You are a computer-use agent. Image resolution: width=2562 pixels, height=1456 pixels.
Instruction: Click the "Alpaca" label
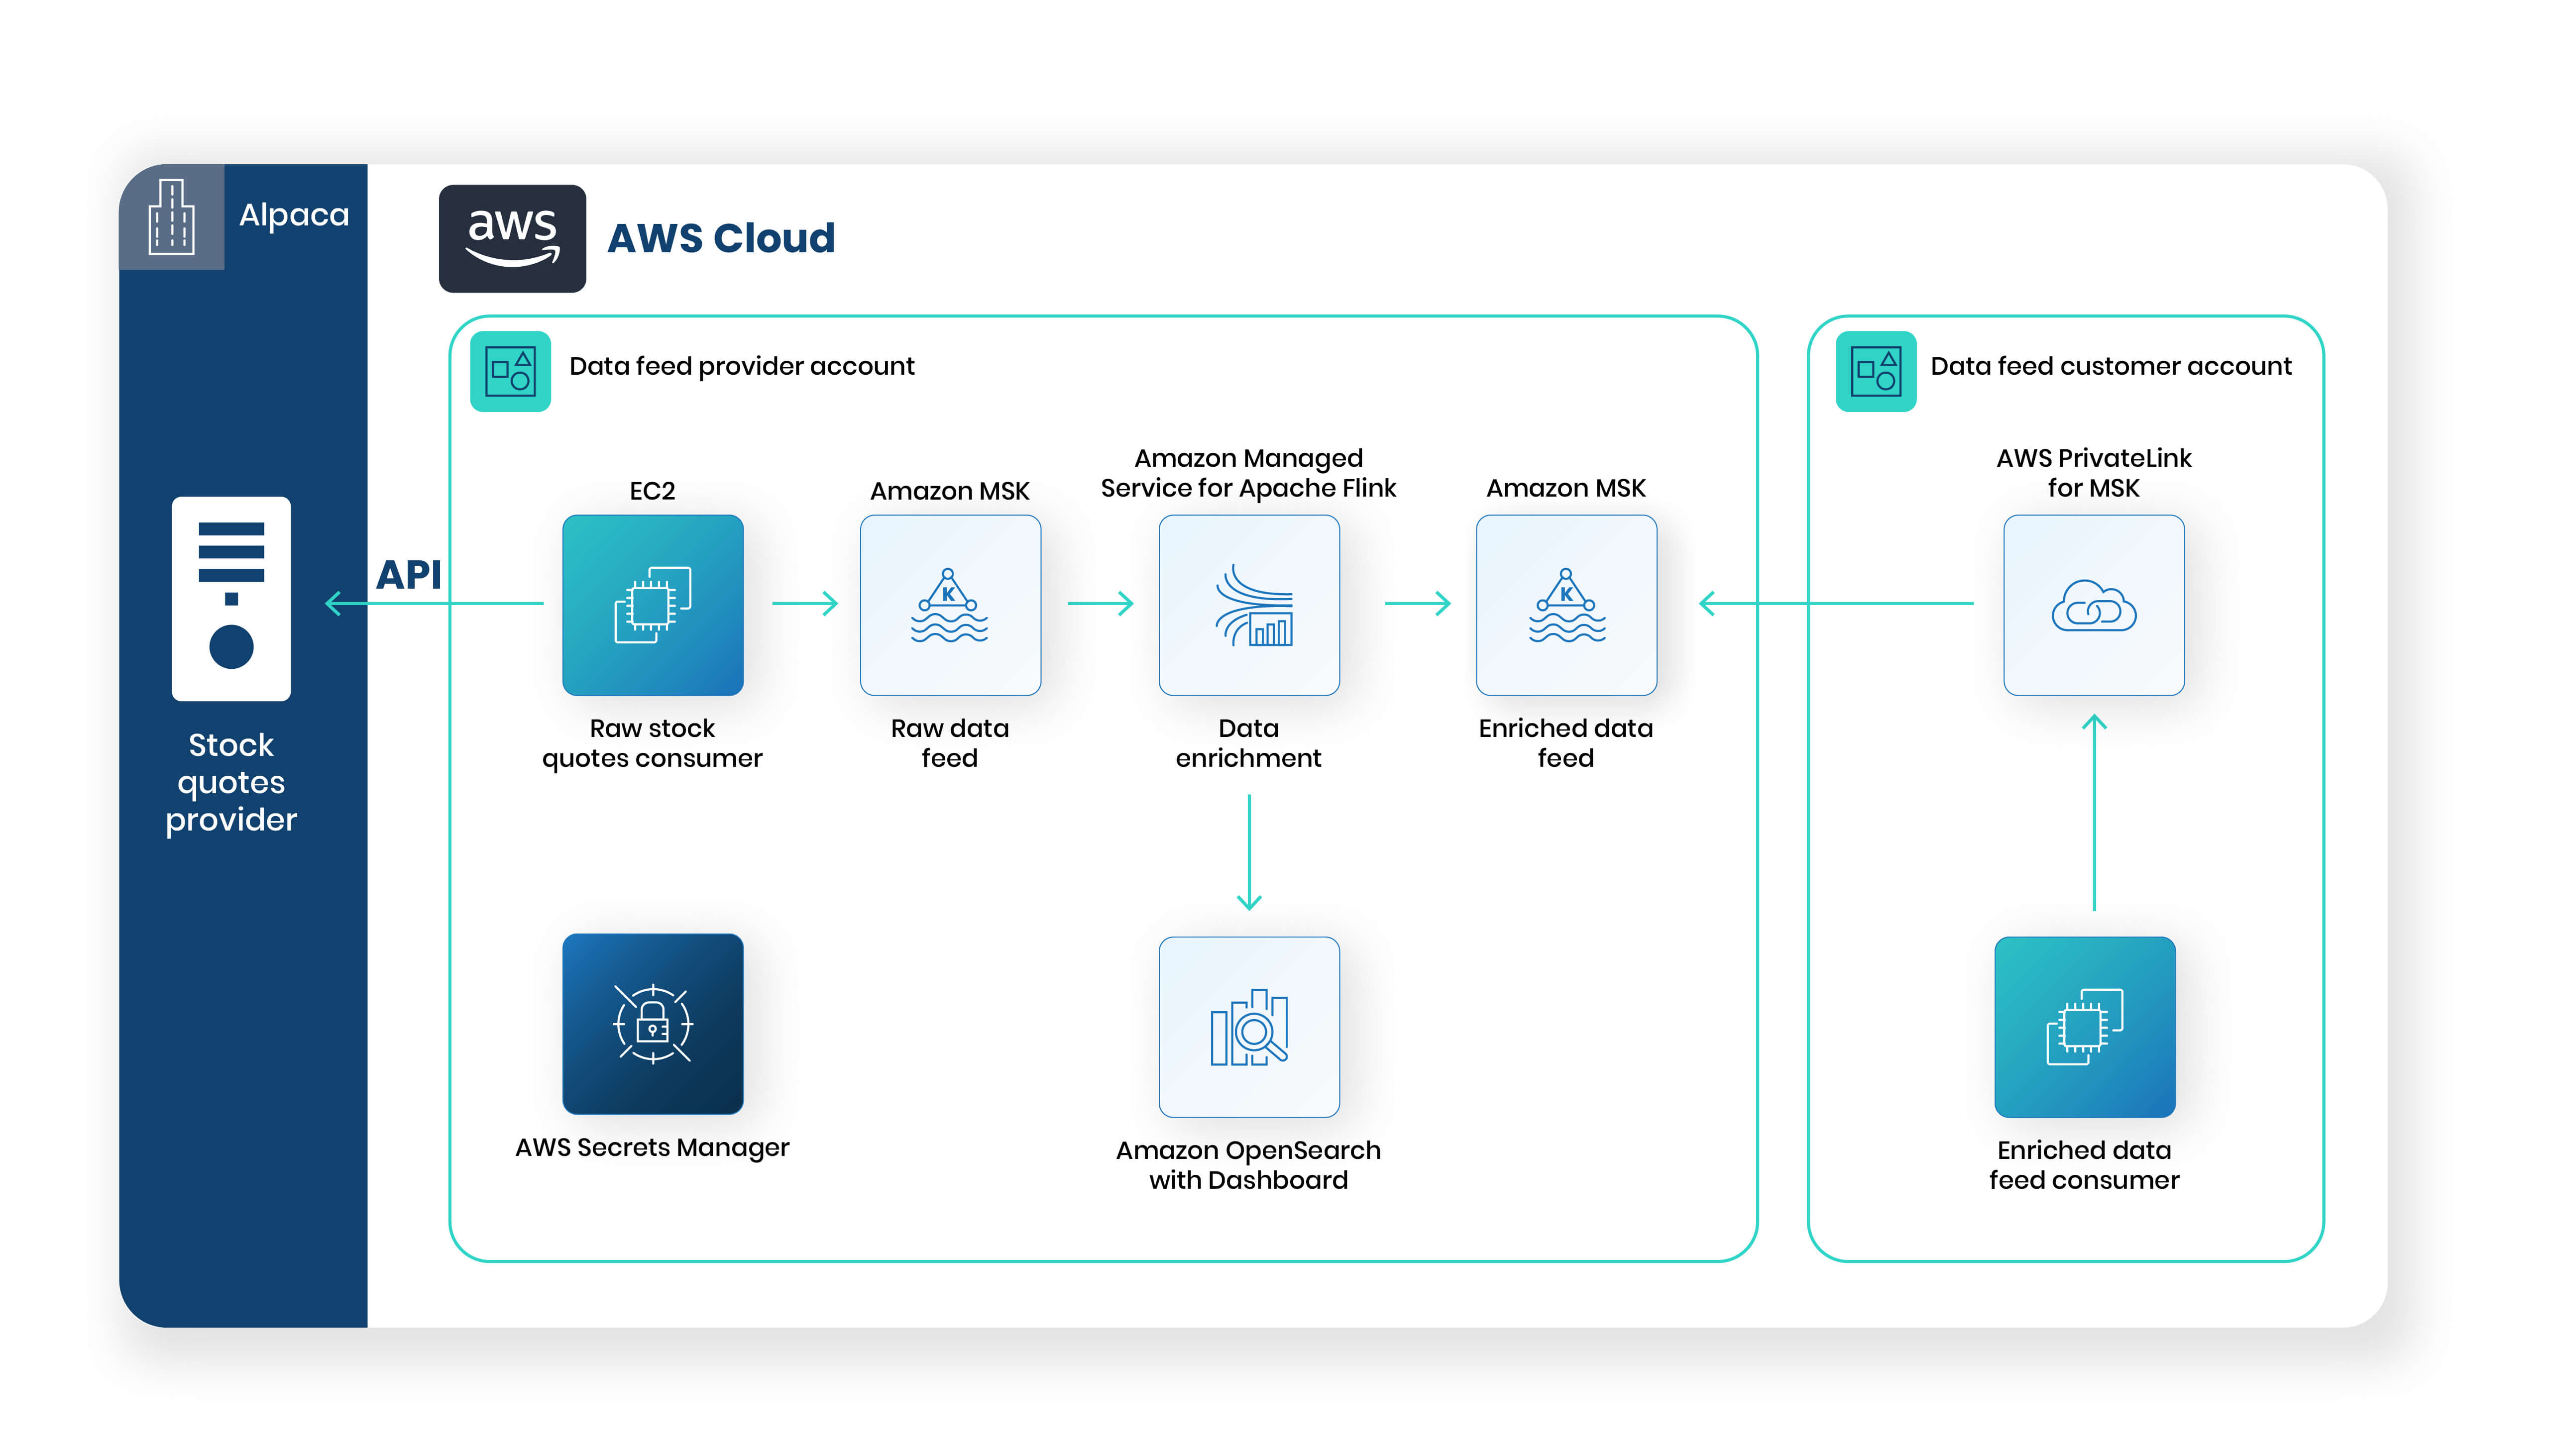(x=294, y=216)
